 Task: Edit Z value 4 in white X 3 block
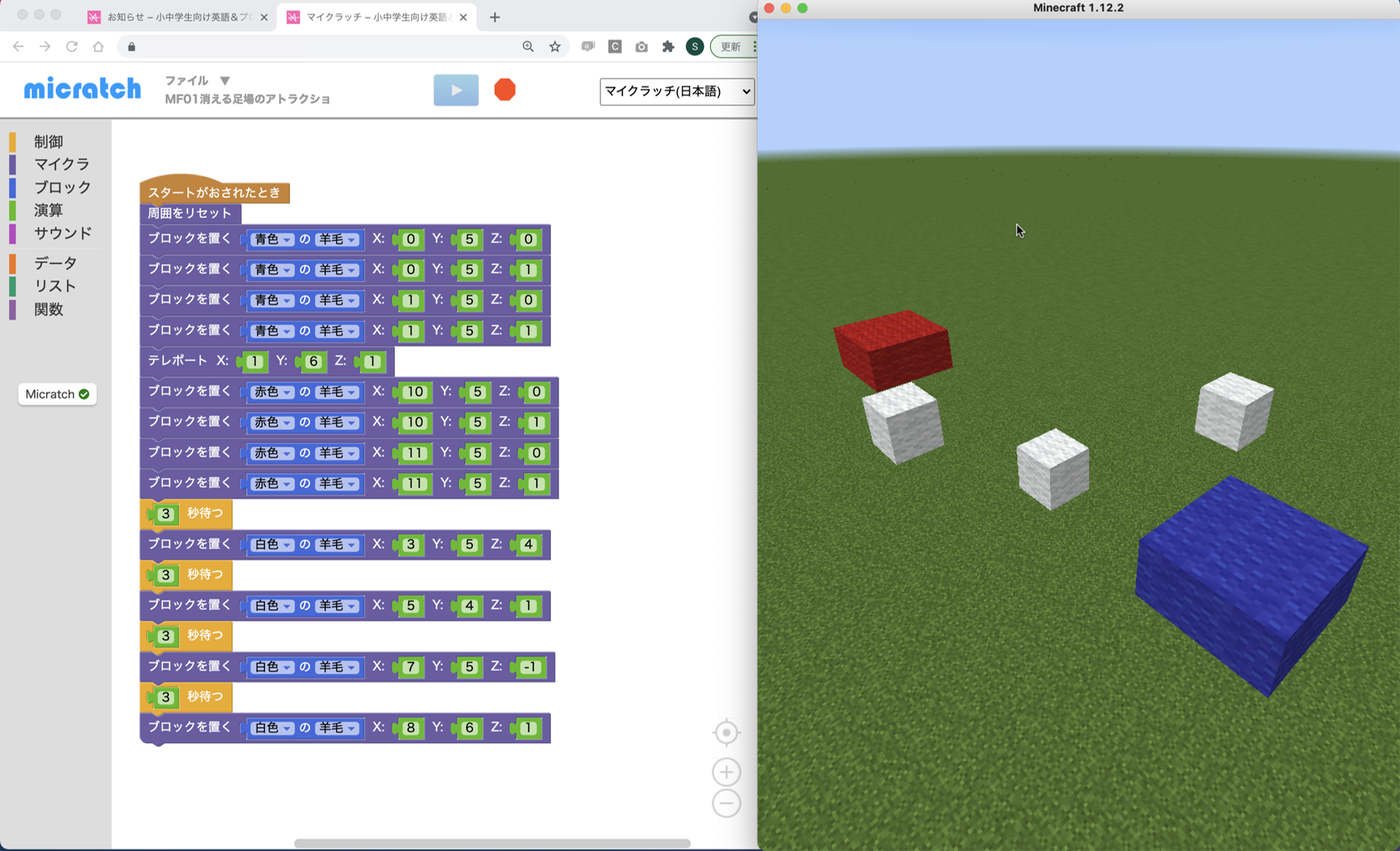coord(527,544)
